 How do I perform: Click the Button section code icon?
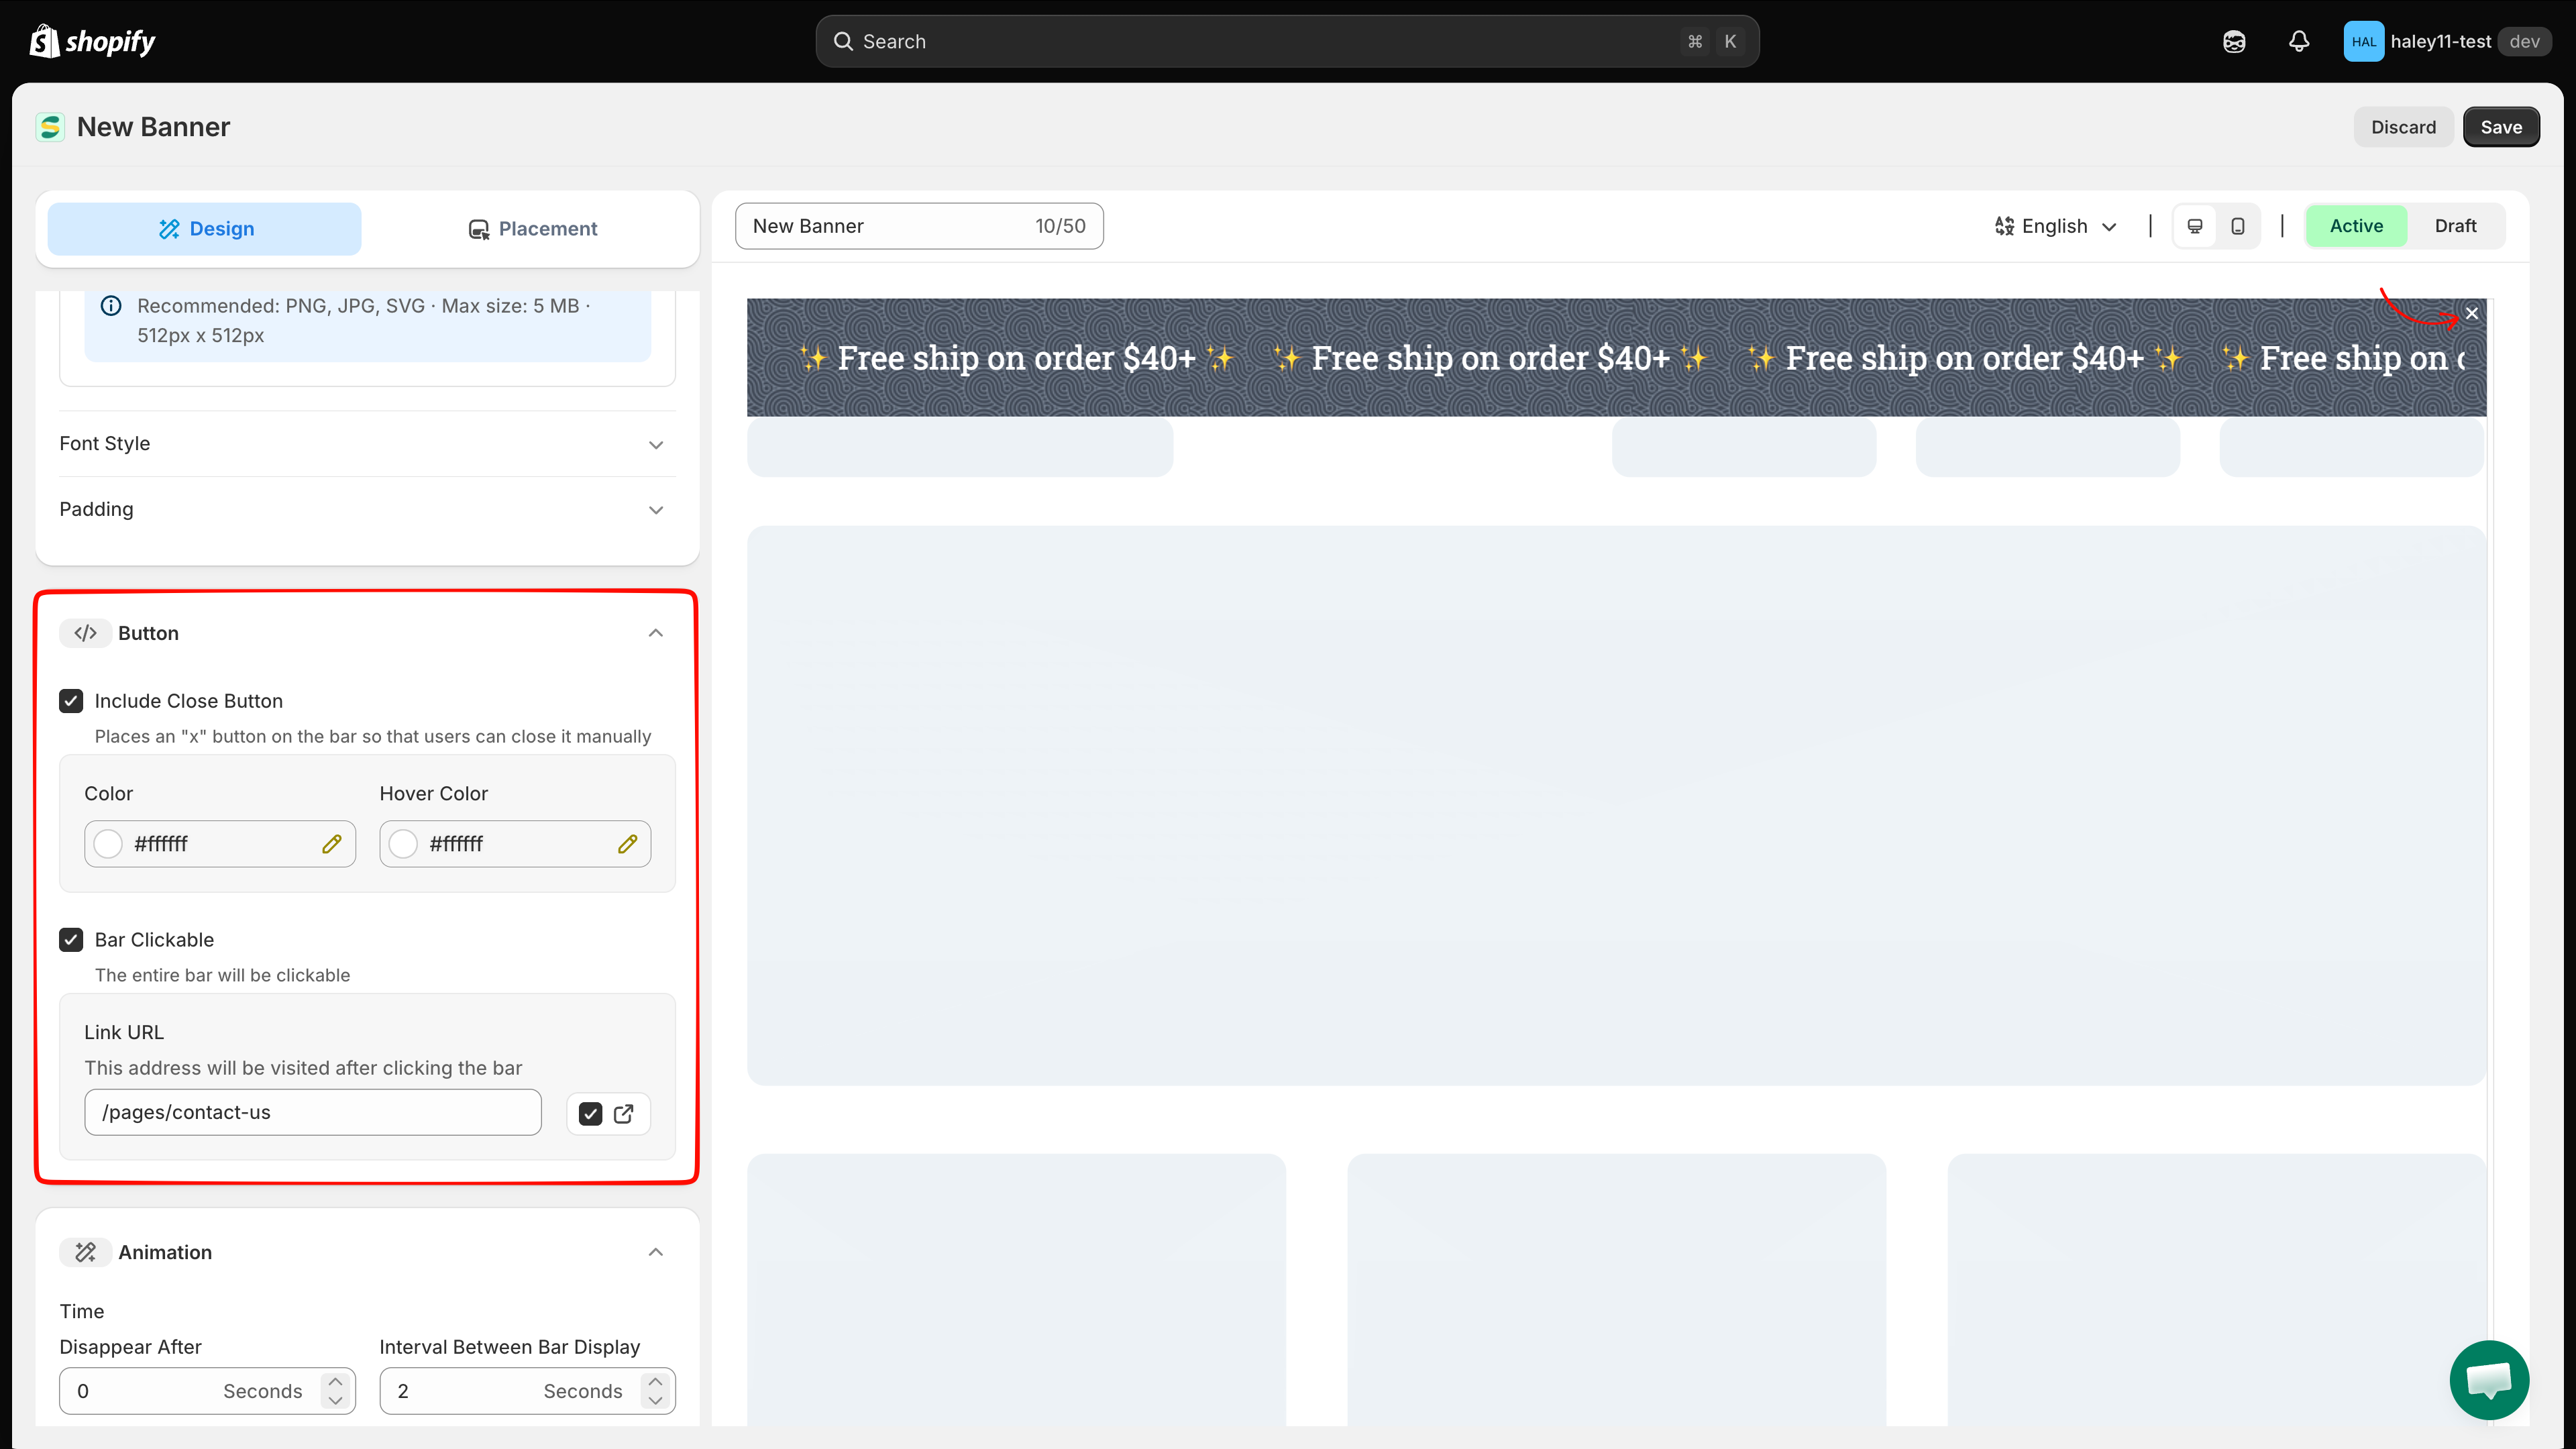click(x=85, y=633)
